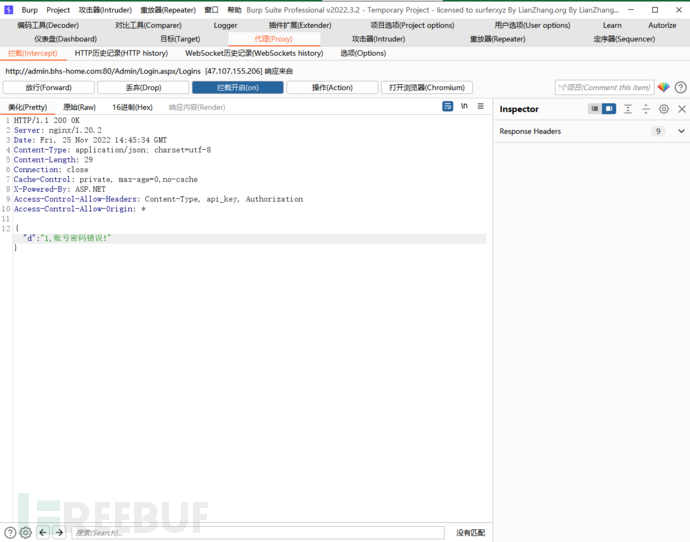Click the Comment this item field
Image resolution: width=690 pixels, height=542 pixels.
click(x=604, y=88)
